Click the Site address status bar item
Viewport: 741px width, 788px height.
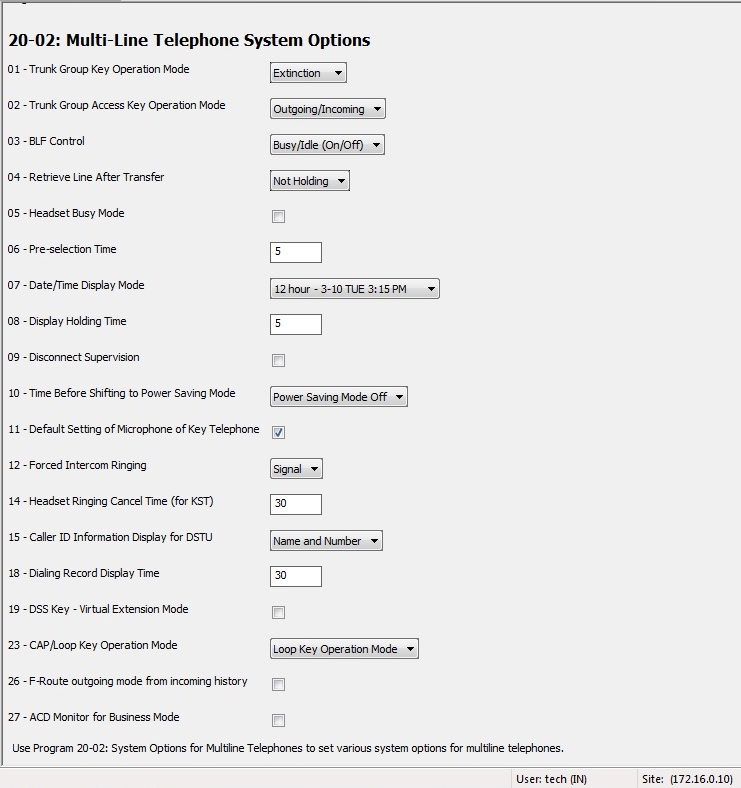[687, 779]
